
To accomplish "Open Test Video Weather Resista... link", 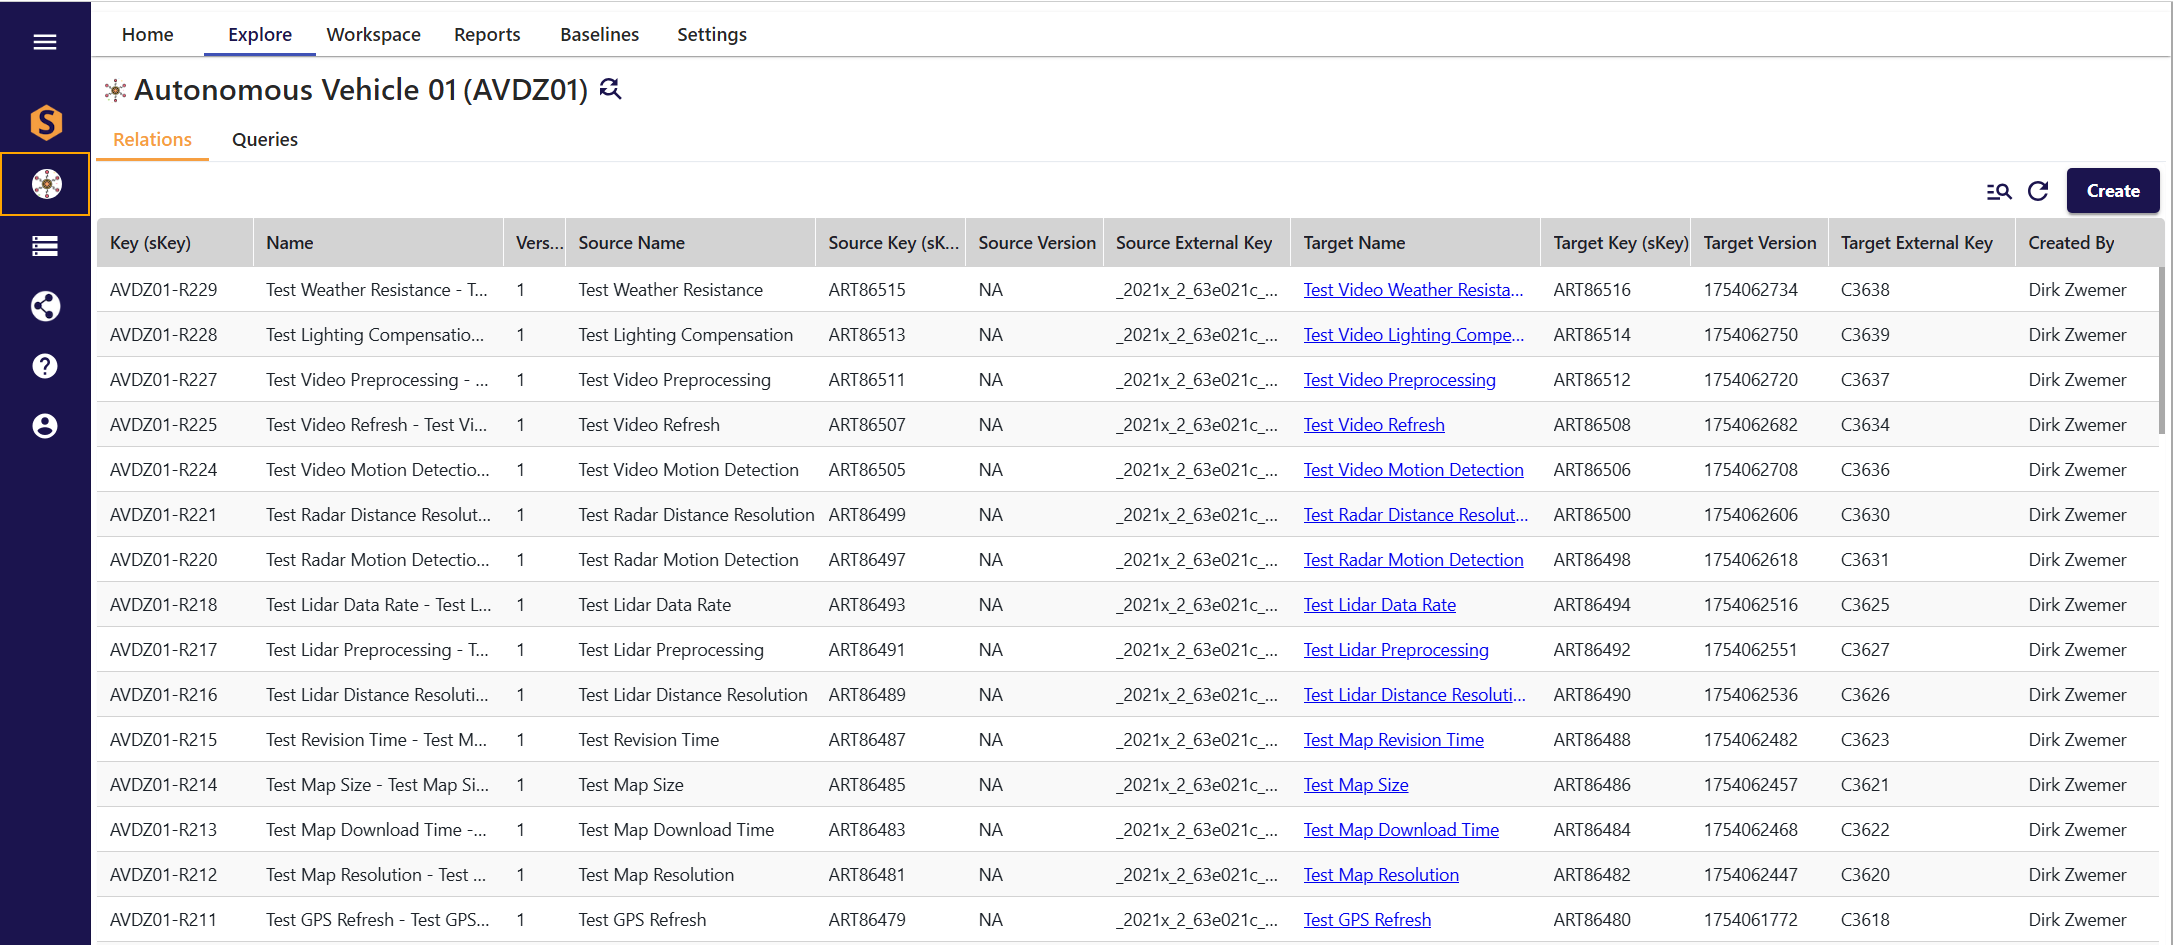I will click(x=1413, y=290).
